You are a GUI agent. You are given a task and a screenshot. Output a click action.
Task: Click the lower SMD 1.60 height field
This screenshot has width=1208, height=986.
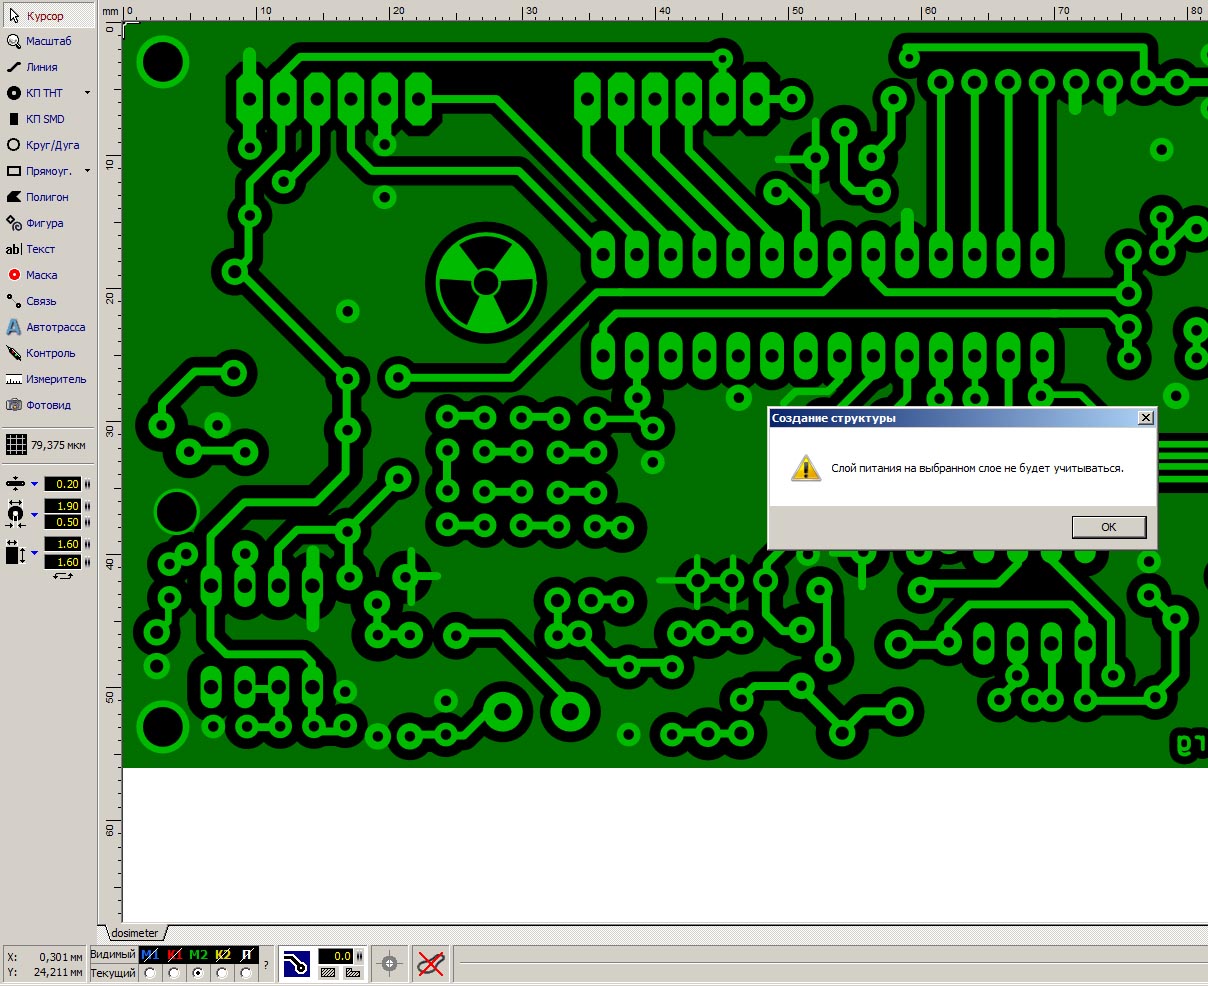(x=62, y=562)
